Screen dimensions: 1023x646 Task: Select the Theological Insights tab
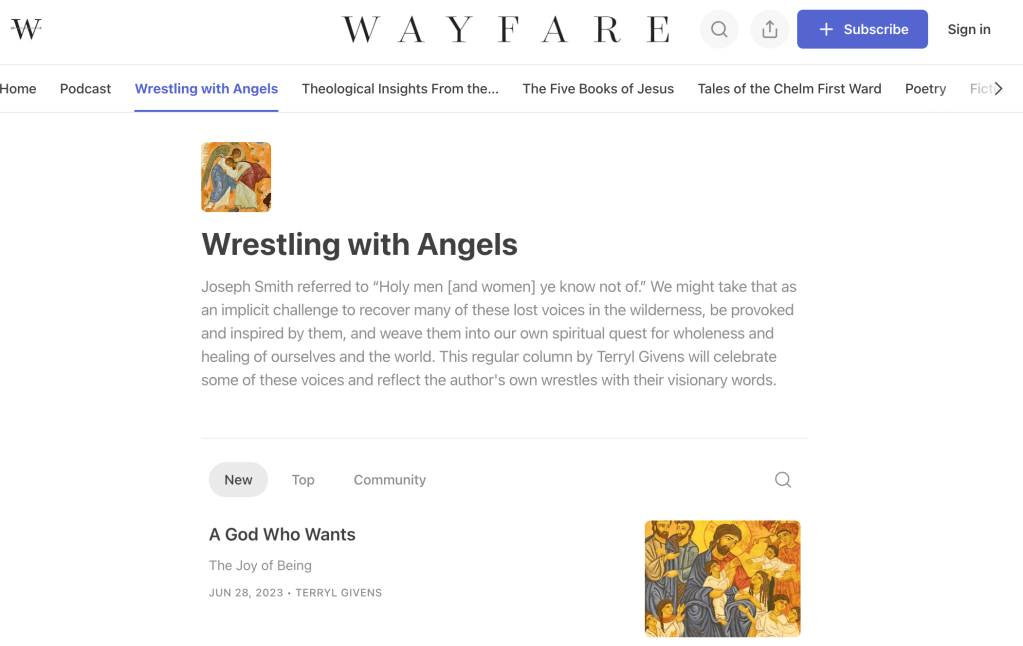click(x=400, y=89)
